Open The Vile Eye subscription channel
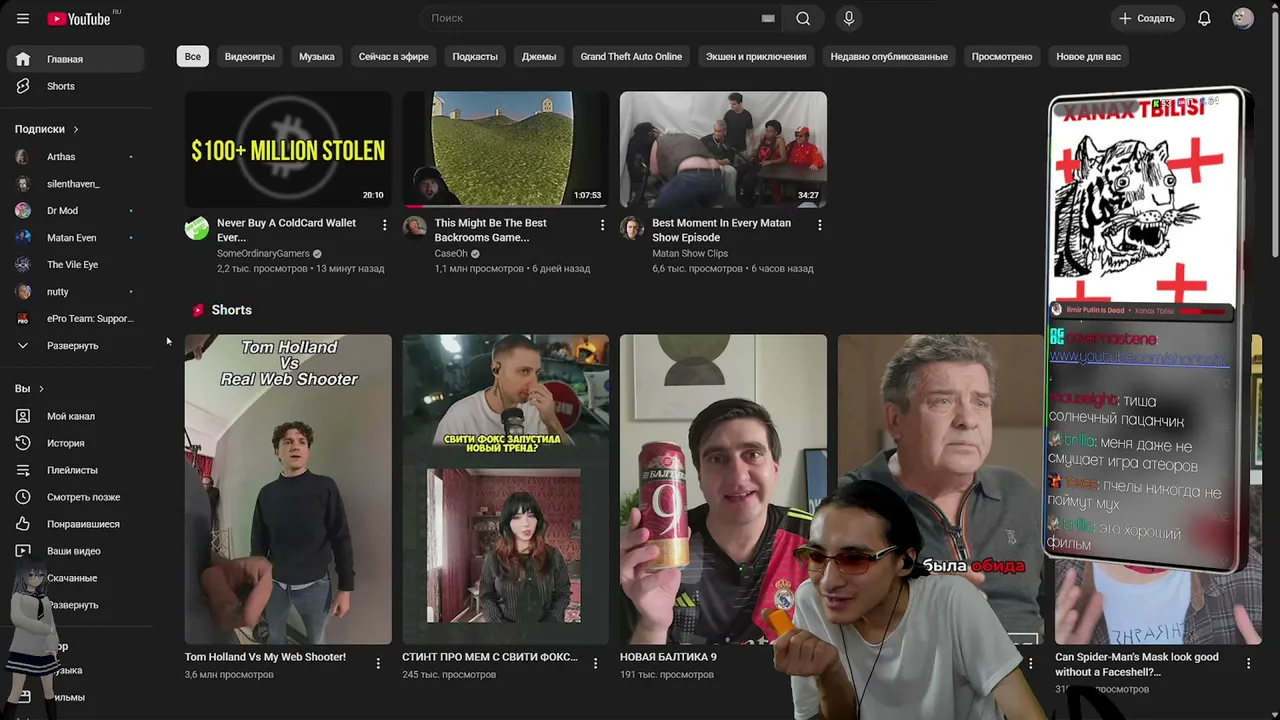Screen dimensions: 1280x720 pos(76,265)
